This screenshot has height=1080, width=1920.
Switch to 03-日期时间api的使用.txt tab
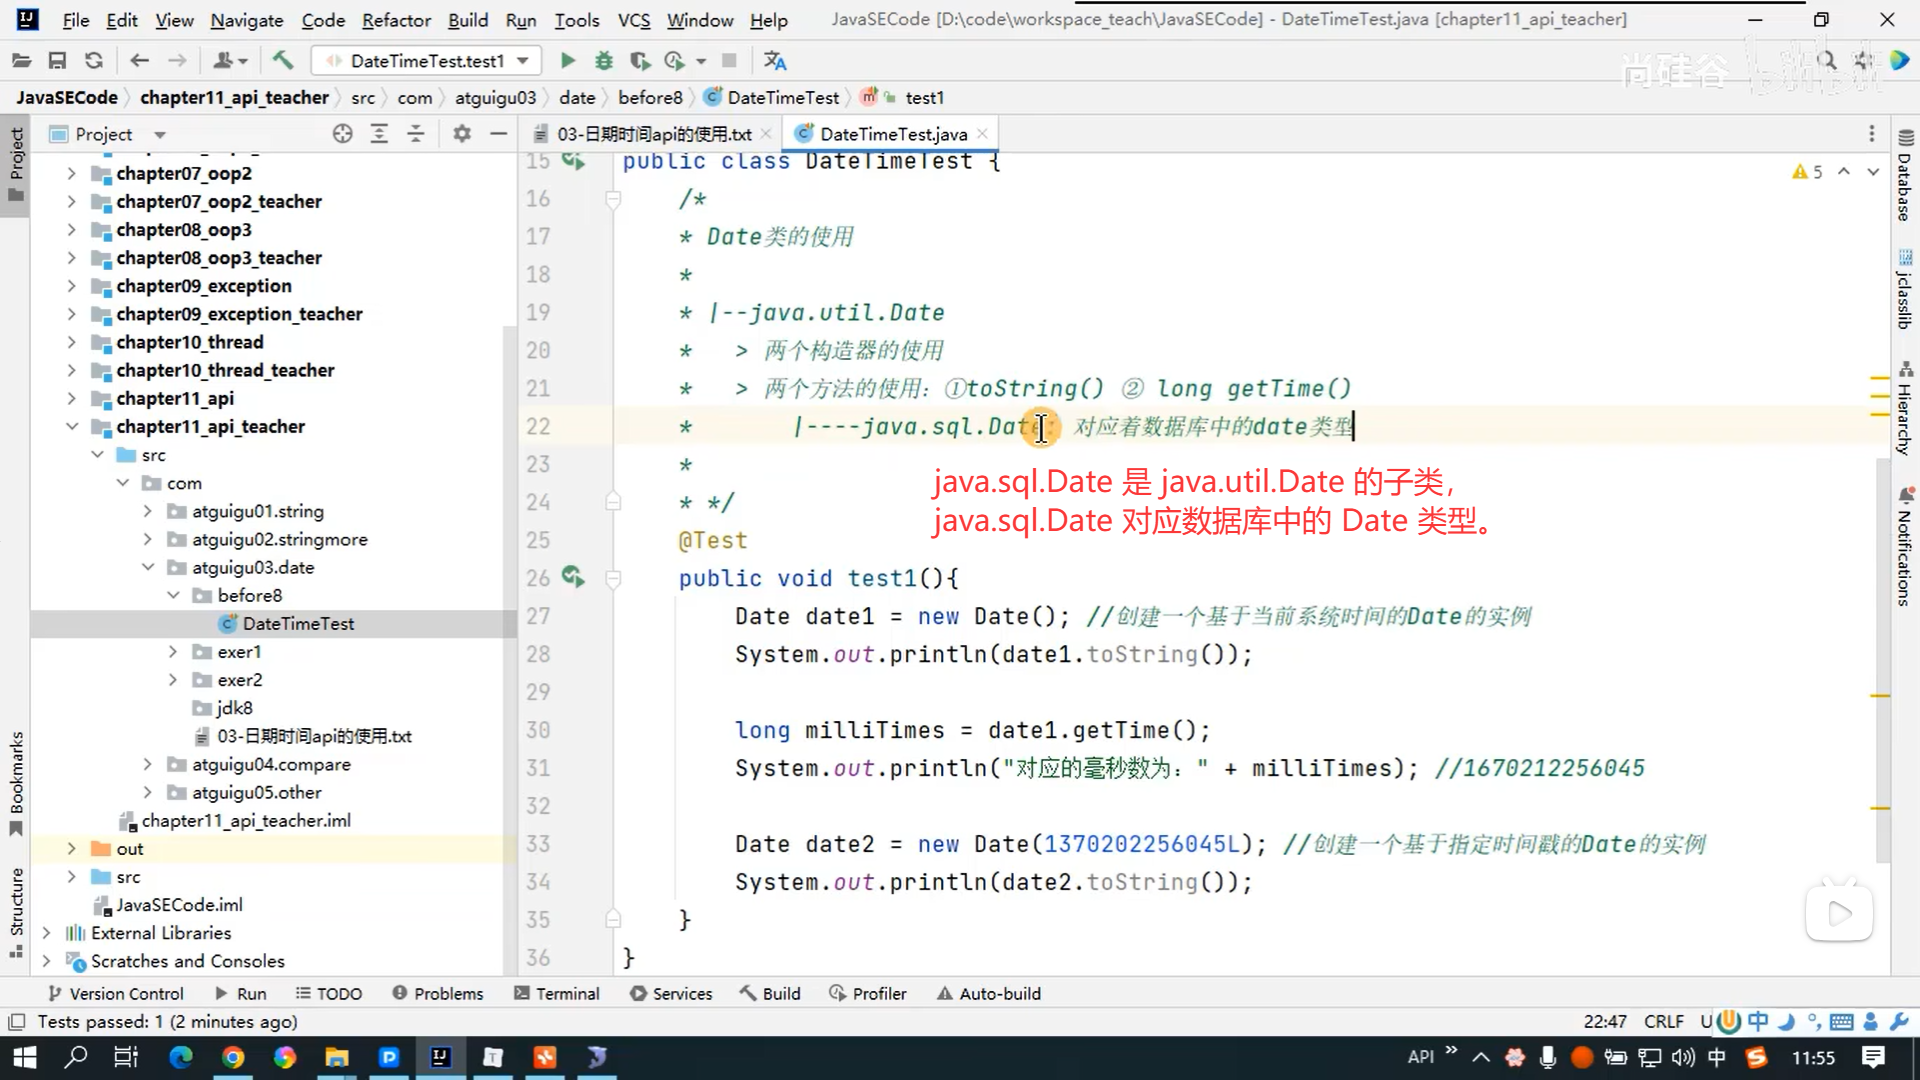tap(653, 134)
